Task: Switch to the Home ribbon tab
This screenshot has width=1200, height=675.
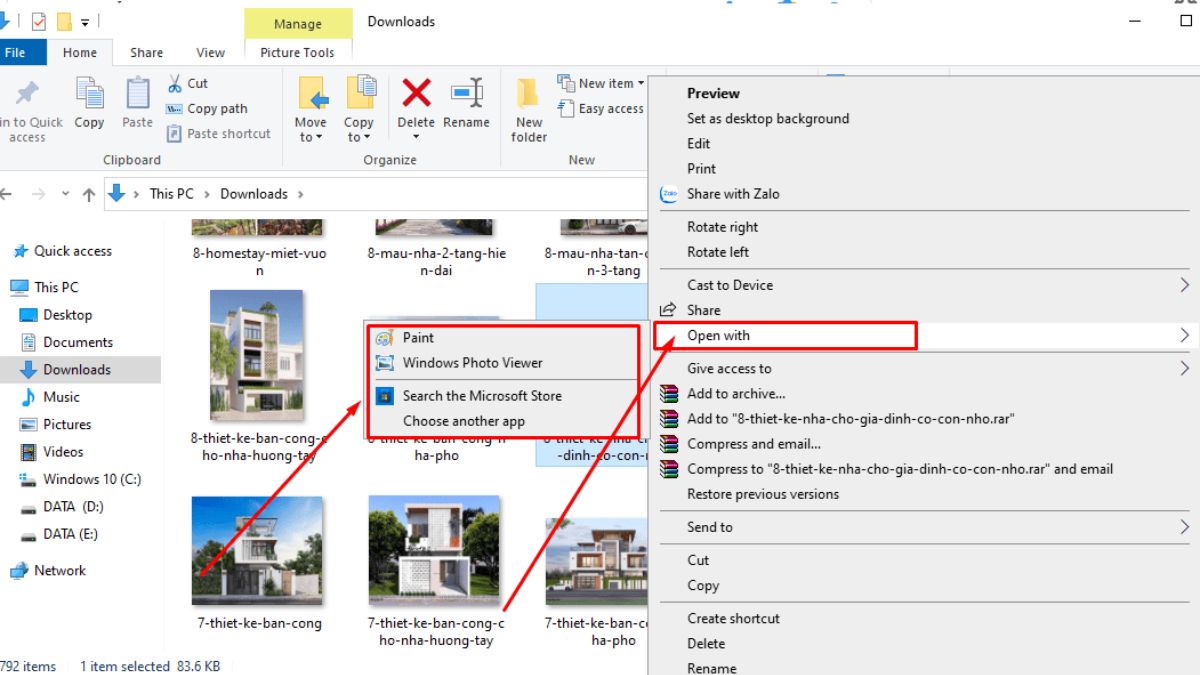Action: (80, 53)
